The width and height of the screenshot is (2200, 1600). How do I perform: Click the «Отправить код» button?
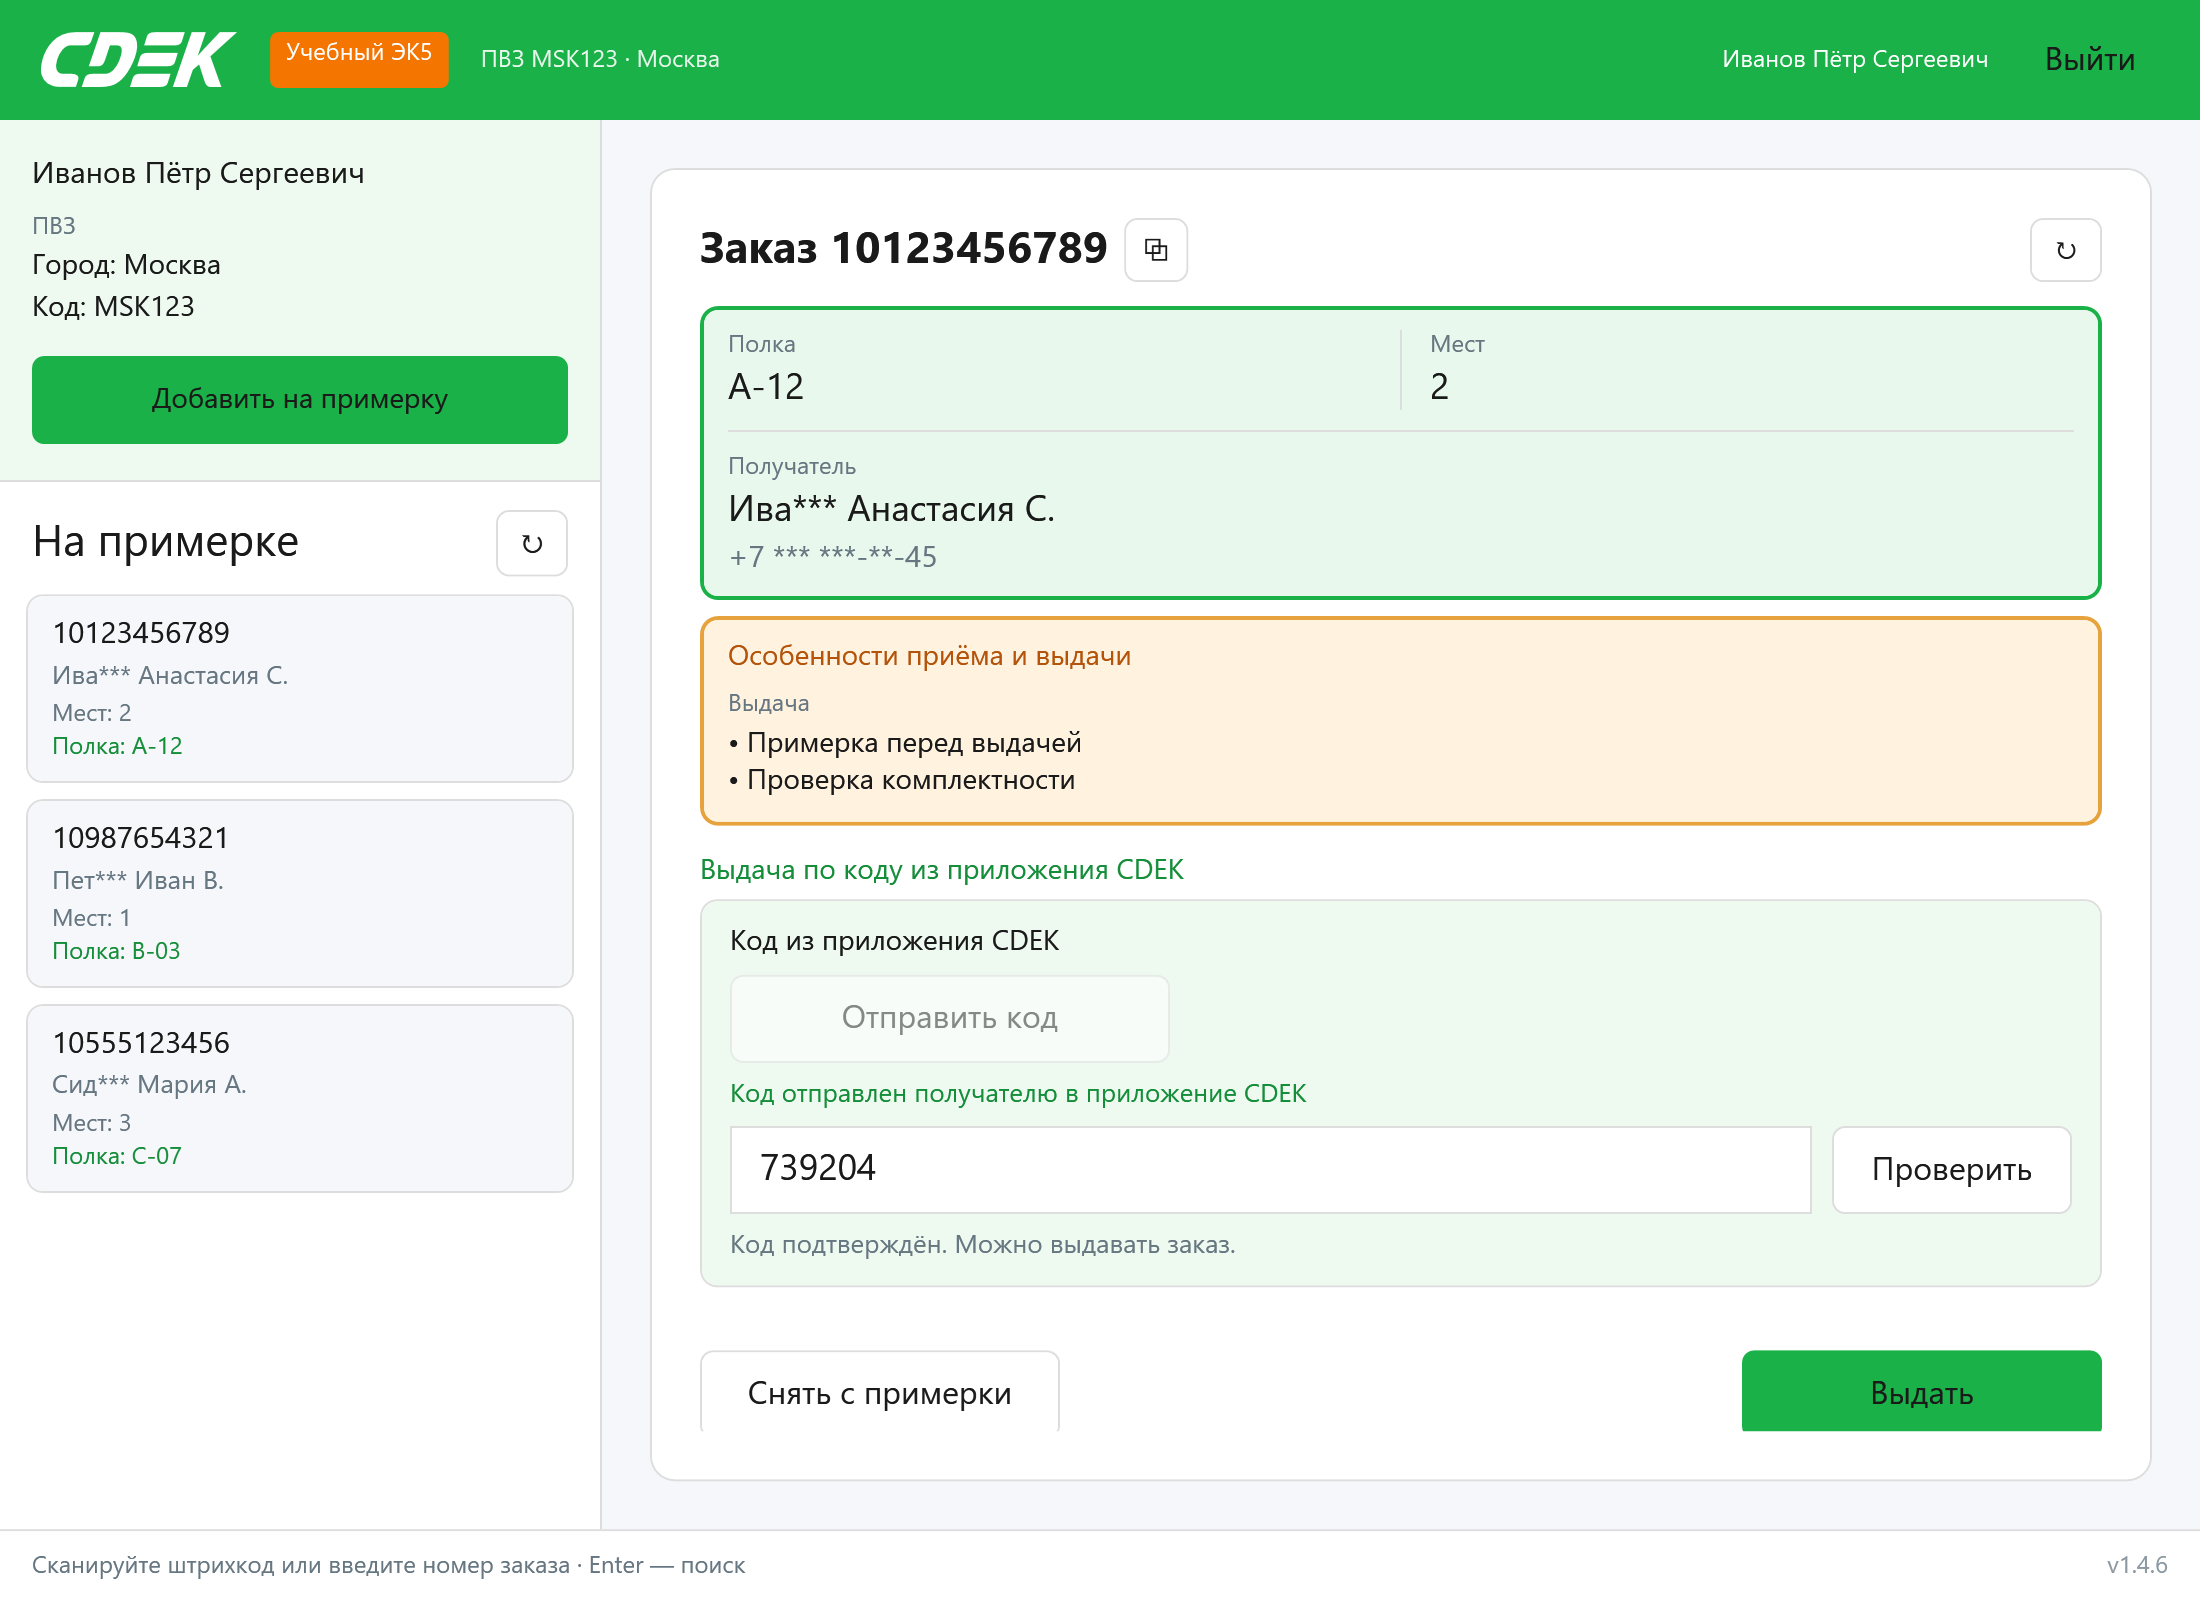pos(950,1018)
